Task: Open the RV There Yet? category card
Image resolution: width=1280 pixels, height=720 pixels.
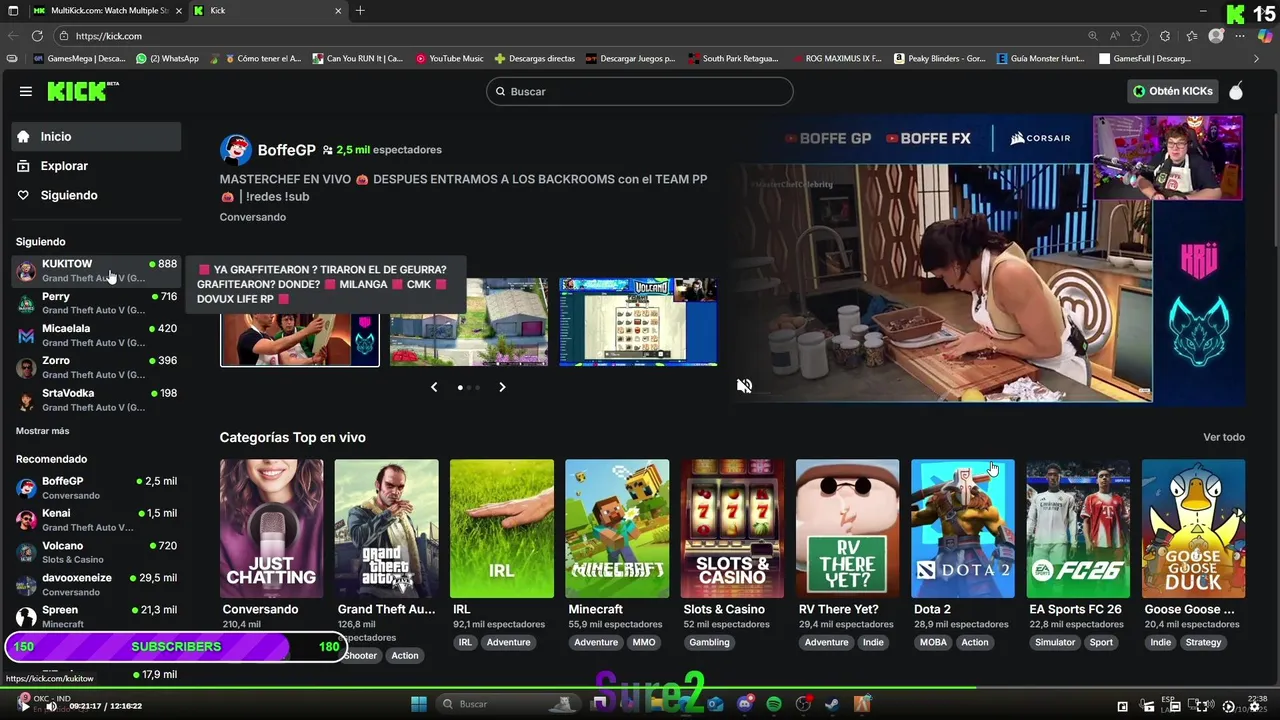Action: [847, 528]
